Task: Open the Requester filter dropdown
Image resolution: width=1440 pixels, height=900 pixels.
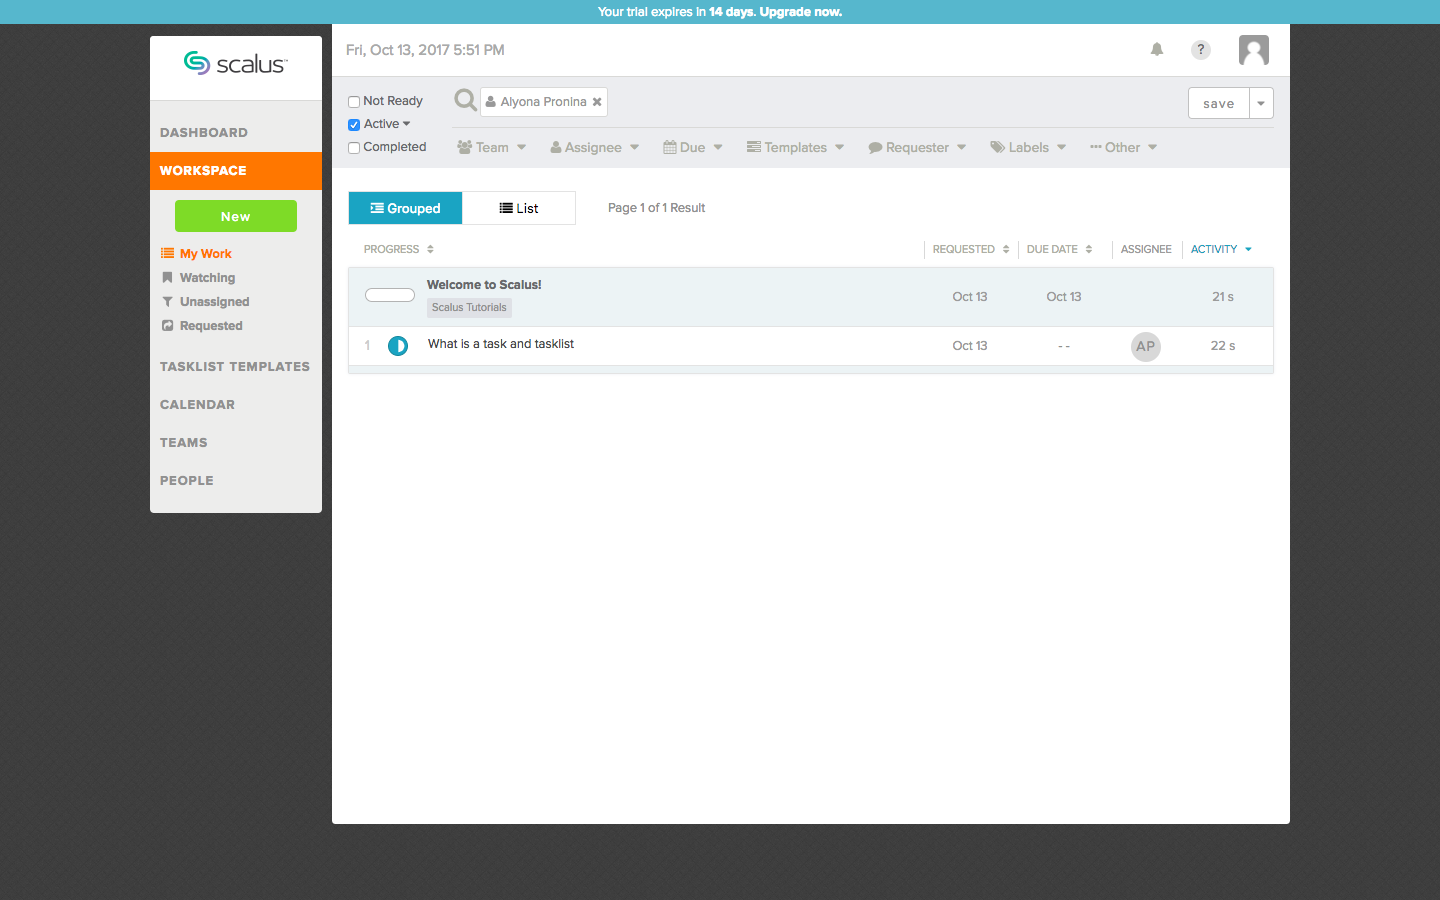Action: click(x=917, y=147)
